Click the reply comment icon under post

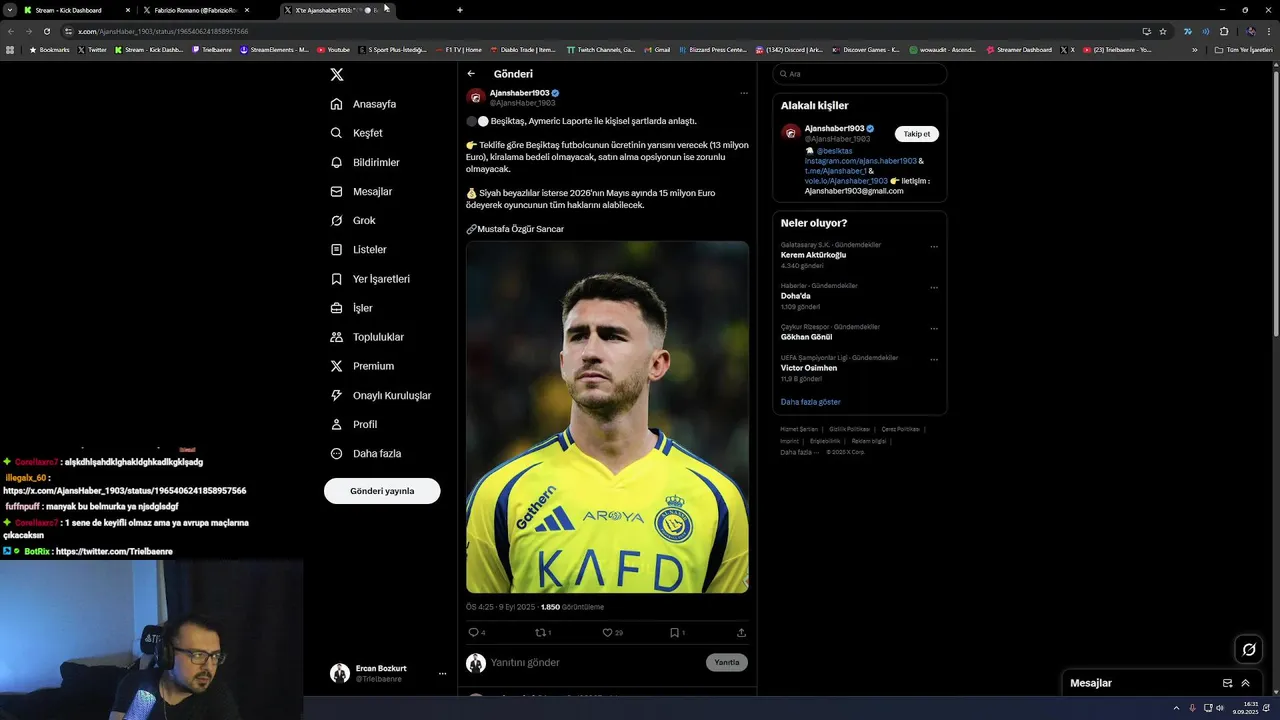(474, 632)
